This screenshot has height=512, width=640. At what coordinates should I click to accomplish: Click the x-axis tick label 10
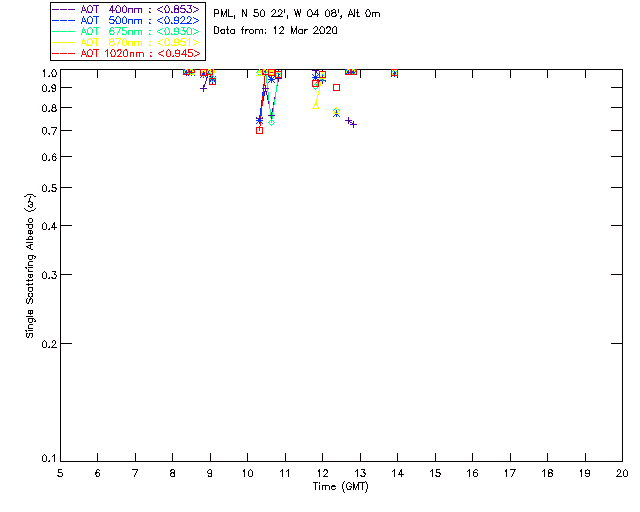pos(248,474)
